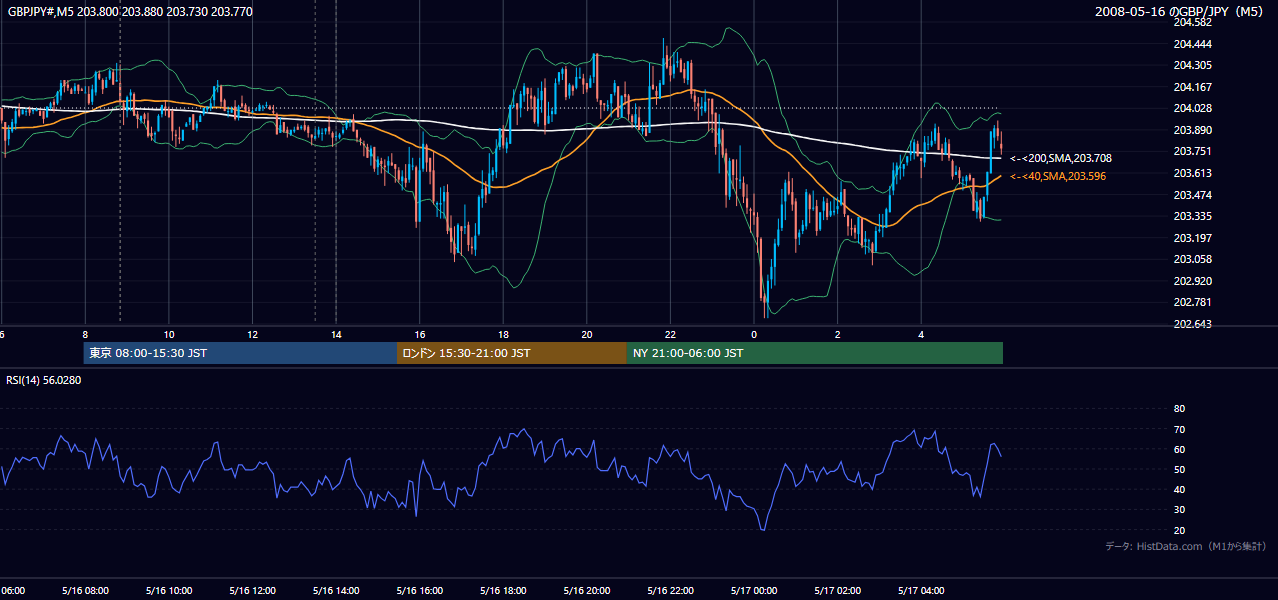Click the 5/16 08:00 time axis label
The height and width of the screenshot is (600, 1278).
click(x=84, y=590)
